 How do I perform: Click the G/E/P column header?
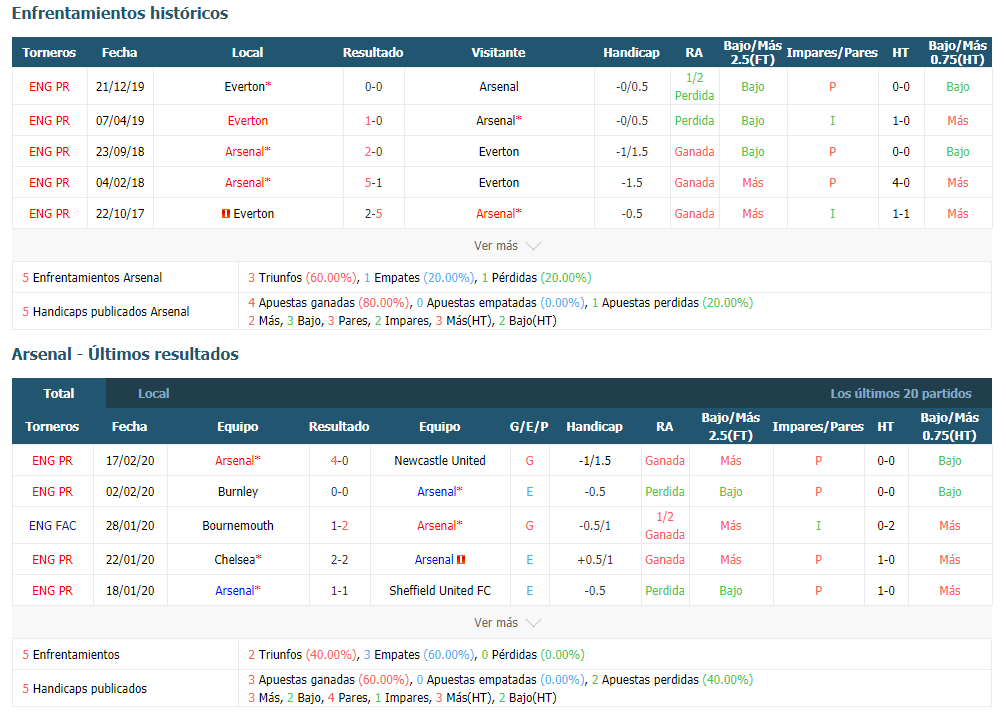coord(529,427)
